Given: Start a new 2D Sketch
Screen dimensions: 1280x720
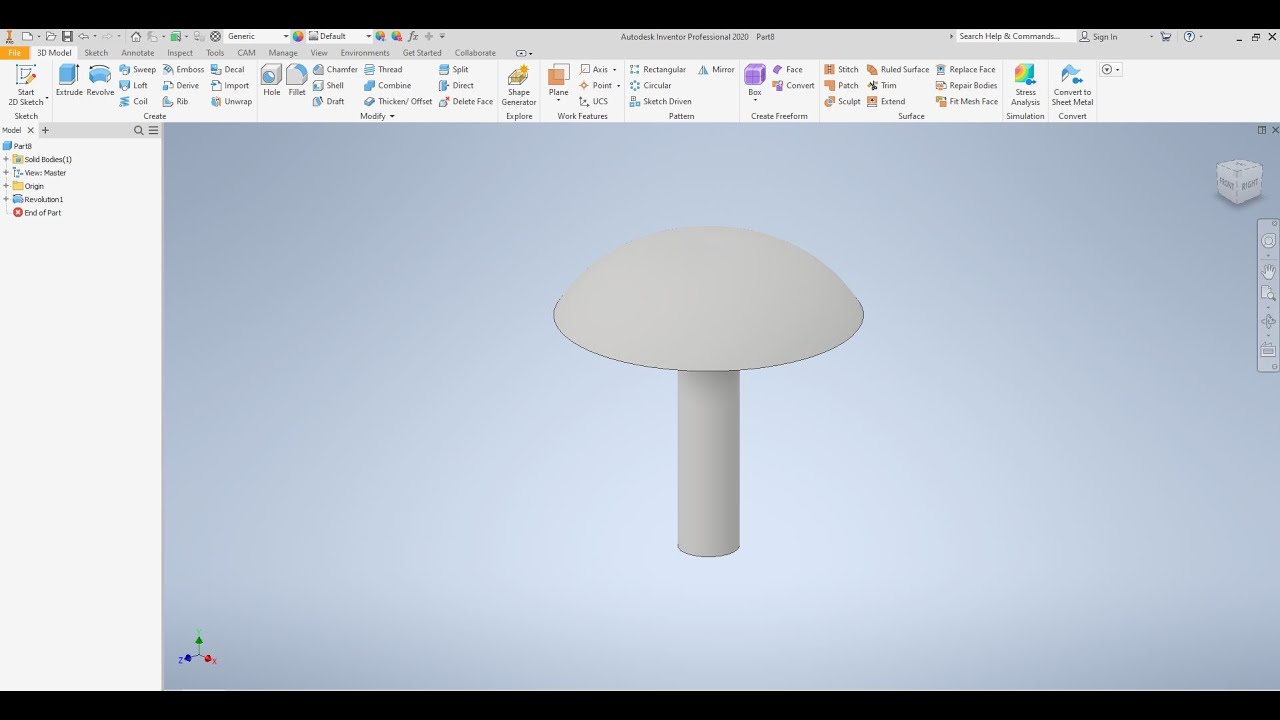Looking at the screenshot, I should pos(26,85).
